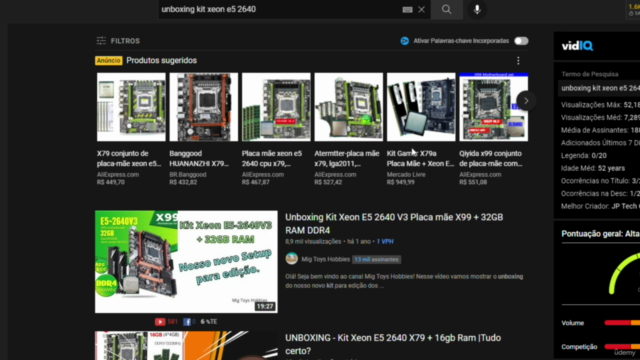Open Kit Gamer X79a Placa Mãe link
This screenshot has height=360, width=640.
[x=420, y=158]
